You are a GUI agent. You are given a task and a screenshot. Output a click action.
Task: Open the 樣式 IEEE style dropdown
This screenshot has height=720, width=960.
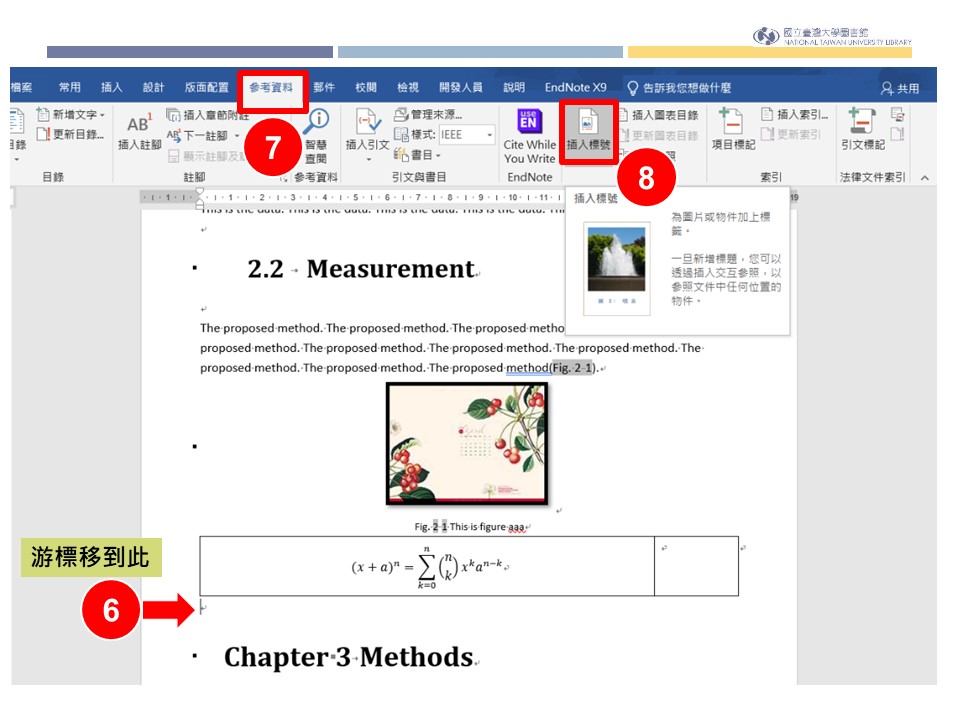489,134
